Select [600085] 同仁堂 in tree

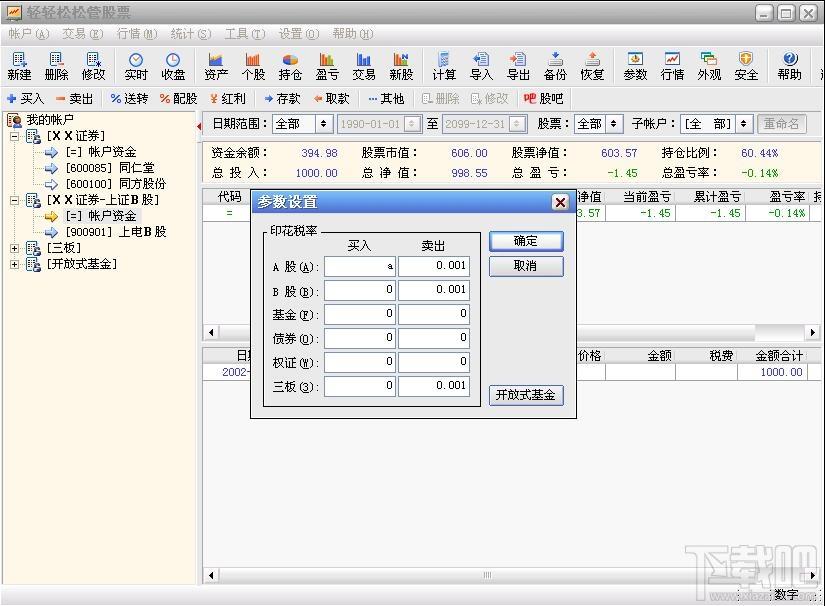[110, 168]
